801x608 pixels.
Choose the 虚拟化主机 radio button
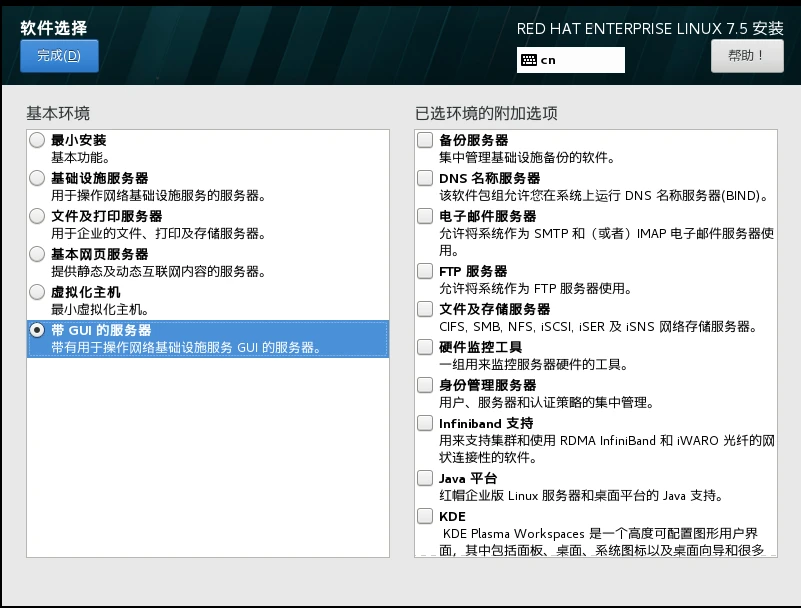point(37,292)
